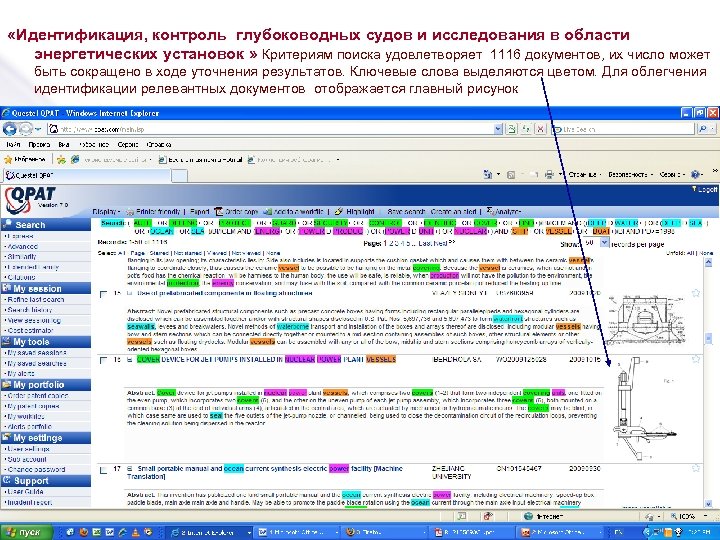720x540 pixels.
Task: Click Create an alert link
Action: [x=453, y=212]
